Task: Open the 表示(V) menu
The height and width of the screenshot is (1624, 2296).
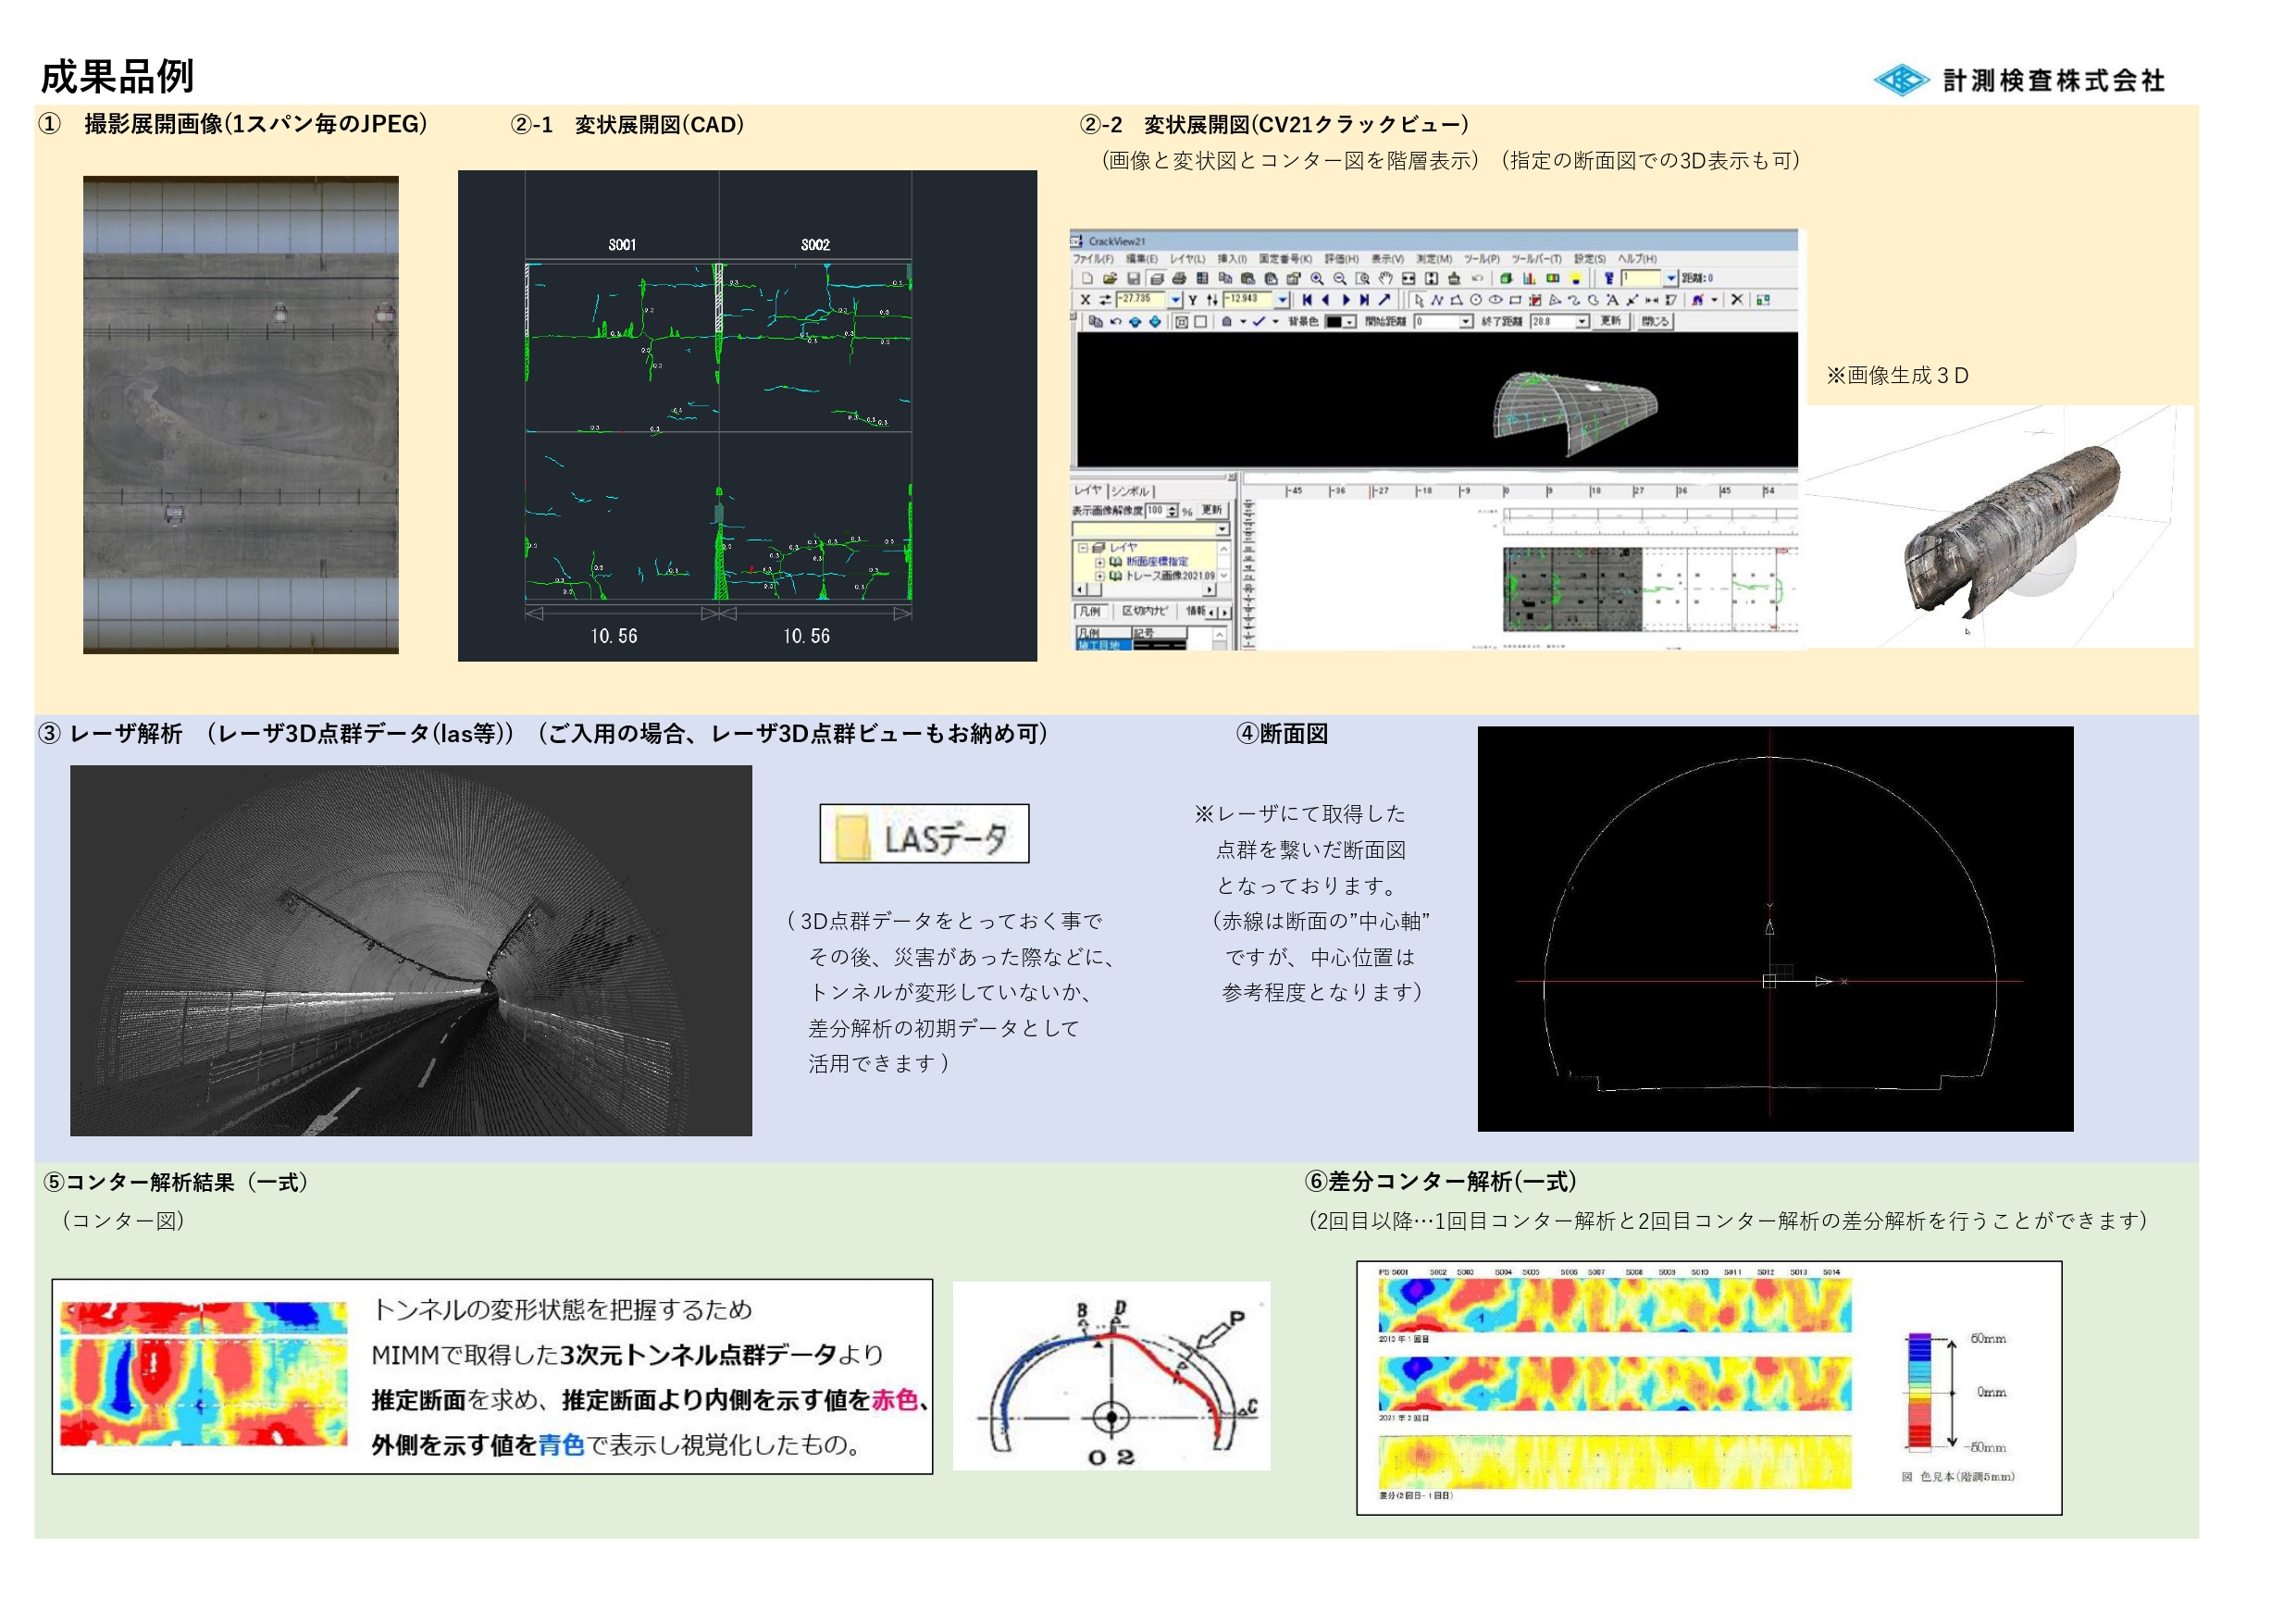Action: [1388, 259]
